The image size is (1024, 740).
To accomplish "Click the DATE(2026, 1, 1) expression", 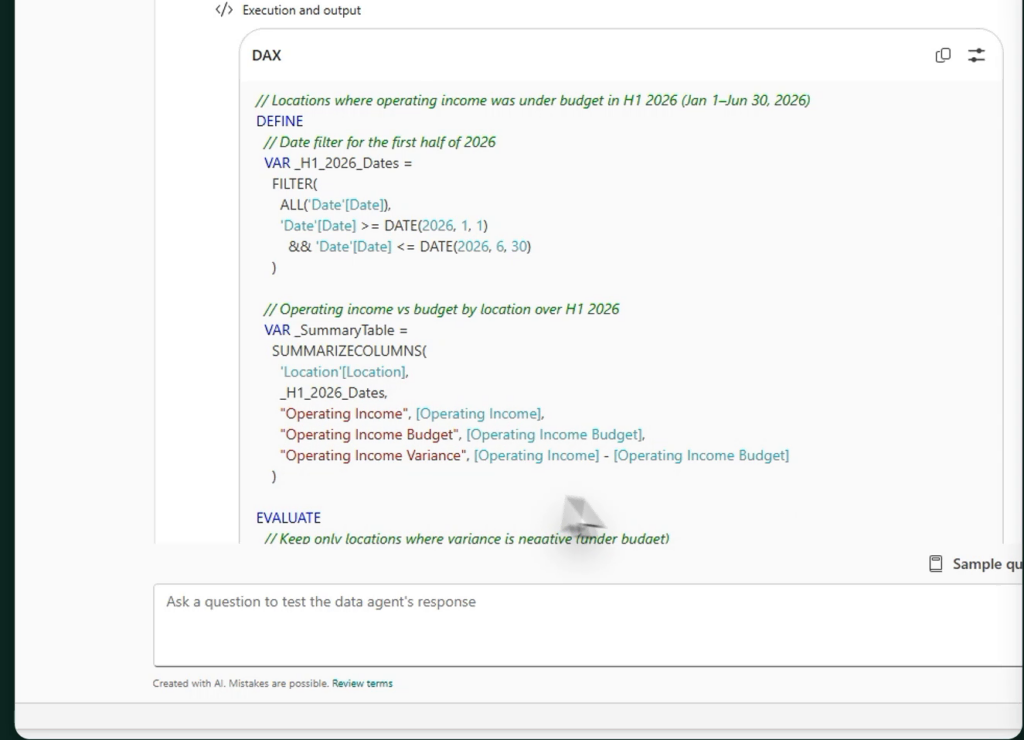I will (x=436, y=226).
